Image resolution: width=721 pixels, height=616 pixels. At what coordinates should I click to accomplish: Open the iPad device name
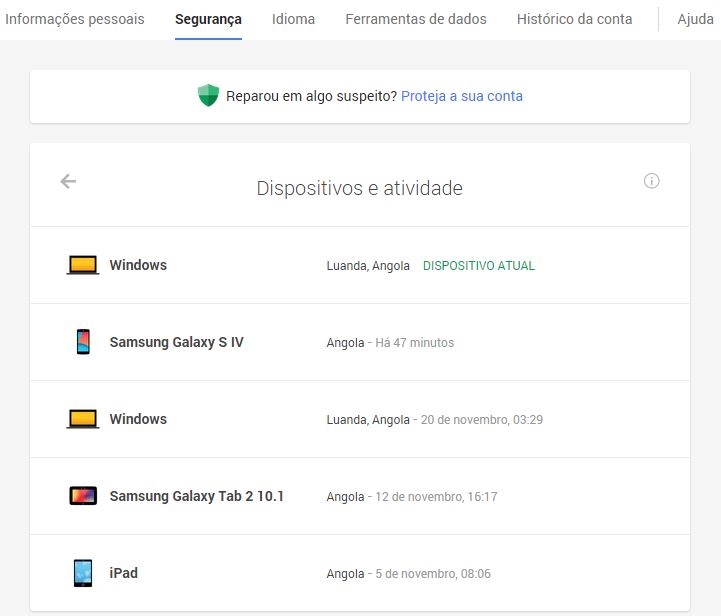124,573
